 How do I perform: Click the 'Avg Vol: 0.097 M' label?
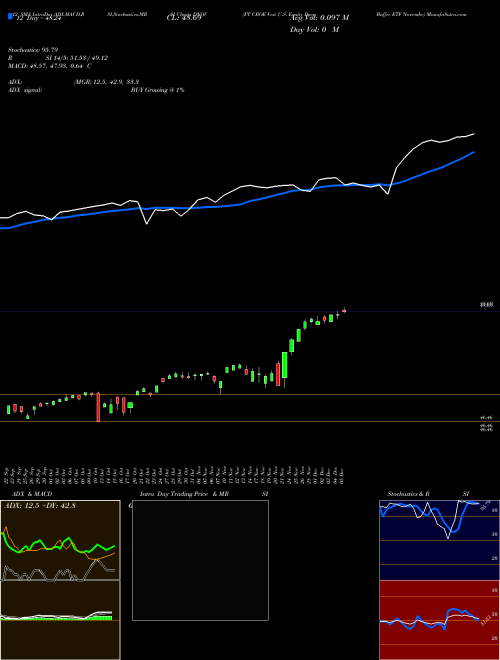coord(319,18)
